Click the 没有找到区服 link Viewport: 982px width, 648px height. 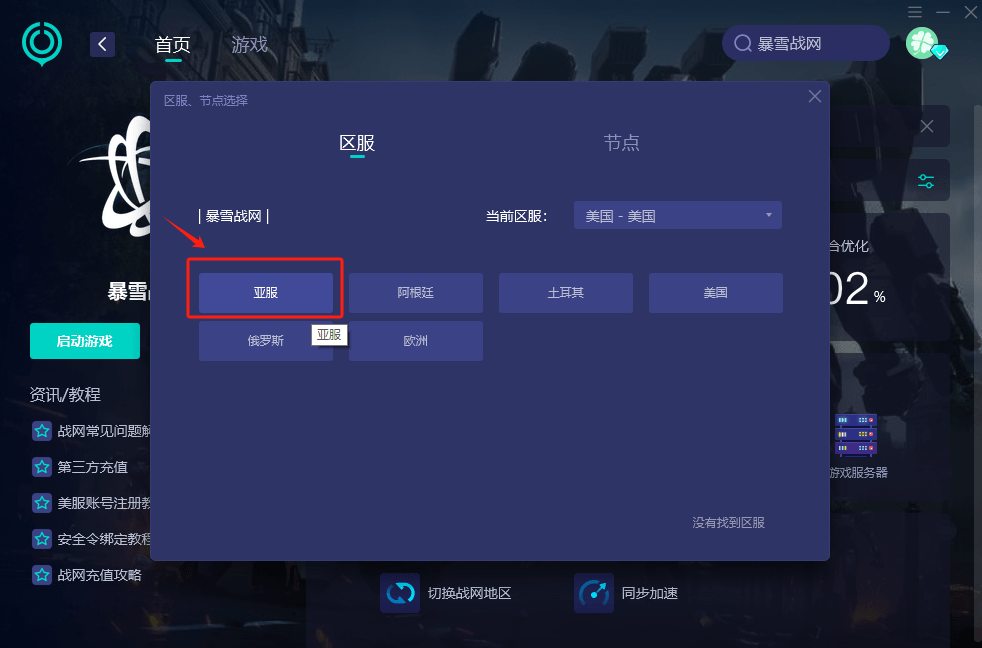(728, 523)
